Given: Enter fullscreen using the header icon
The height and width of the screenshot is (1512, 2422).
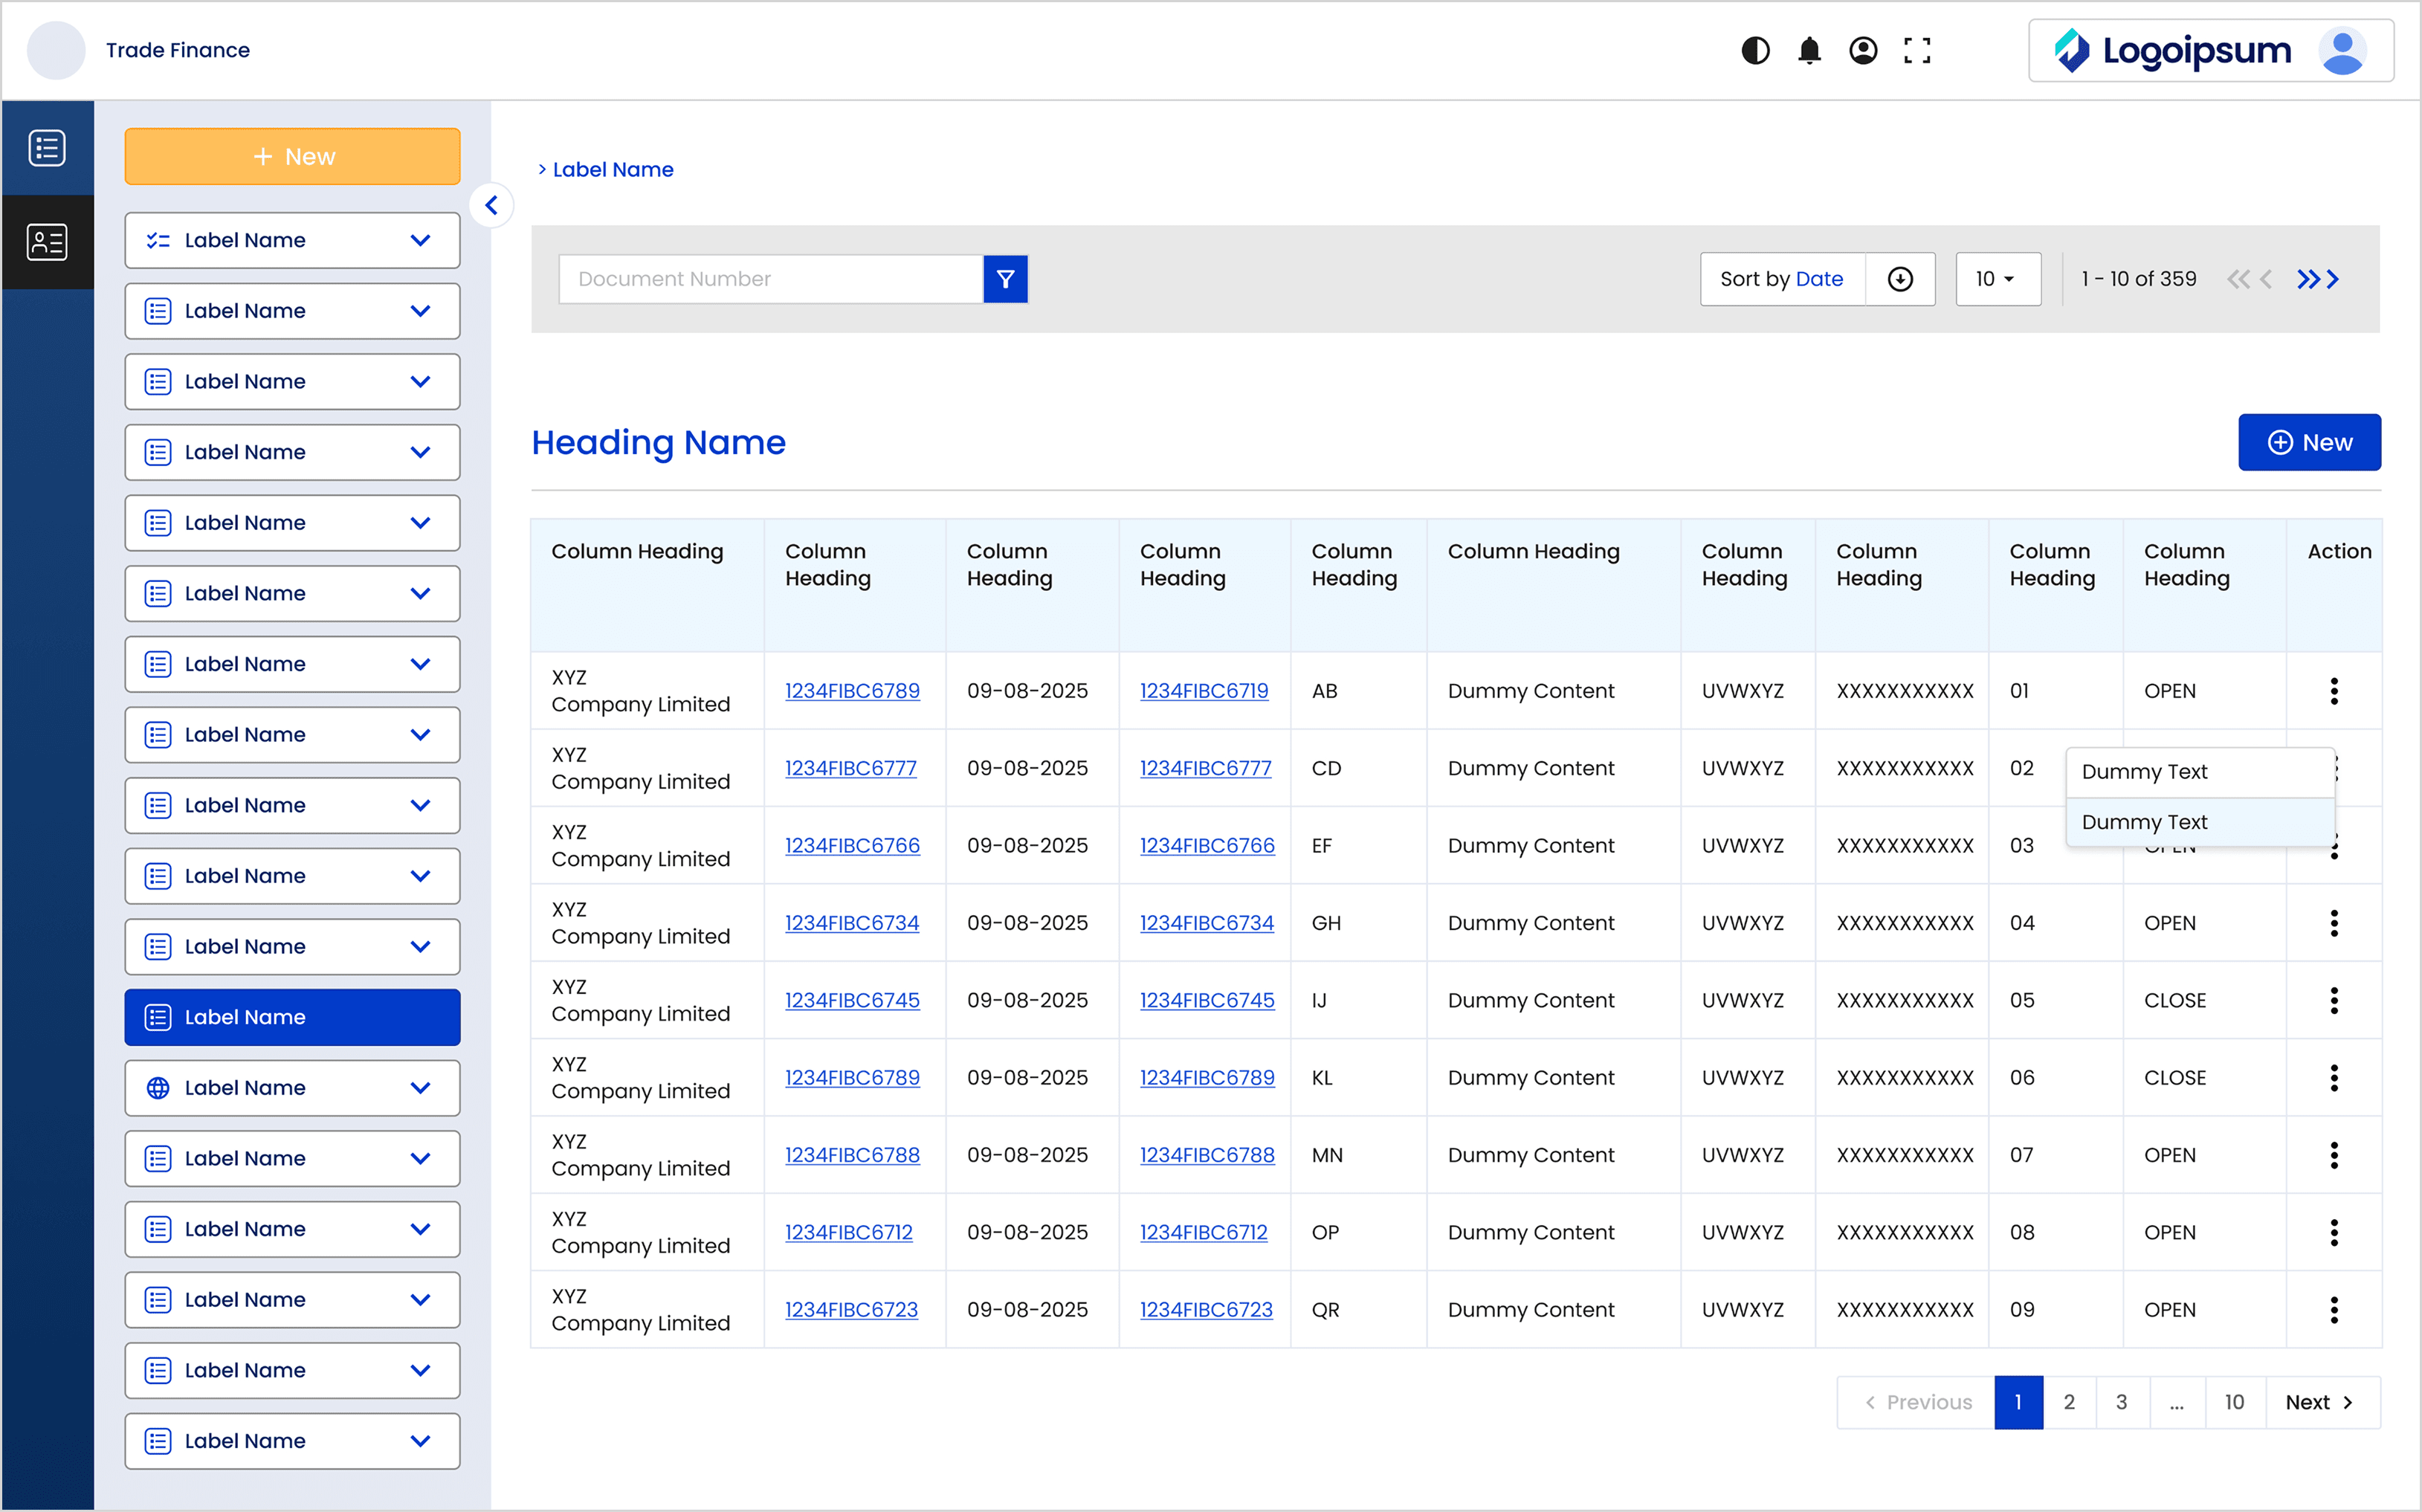Looking at the screenshot, I should 1917,50.
